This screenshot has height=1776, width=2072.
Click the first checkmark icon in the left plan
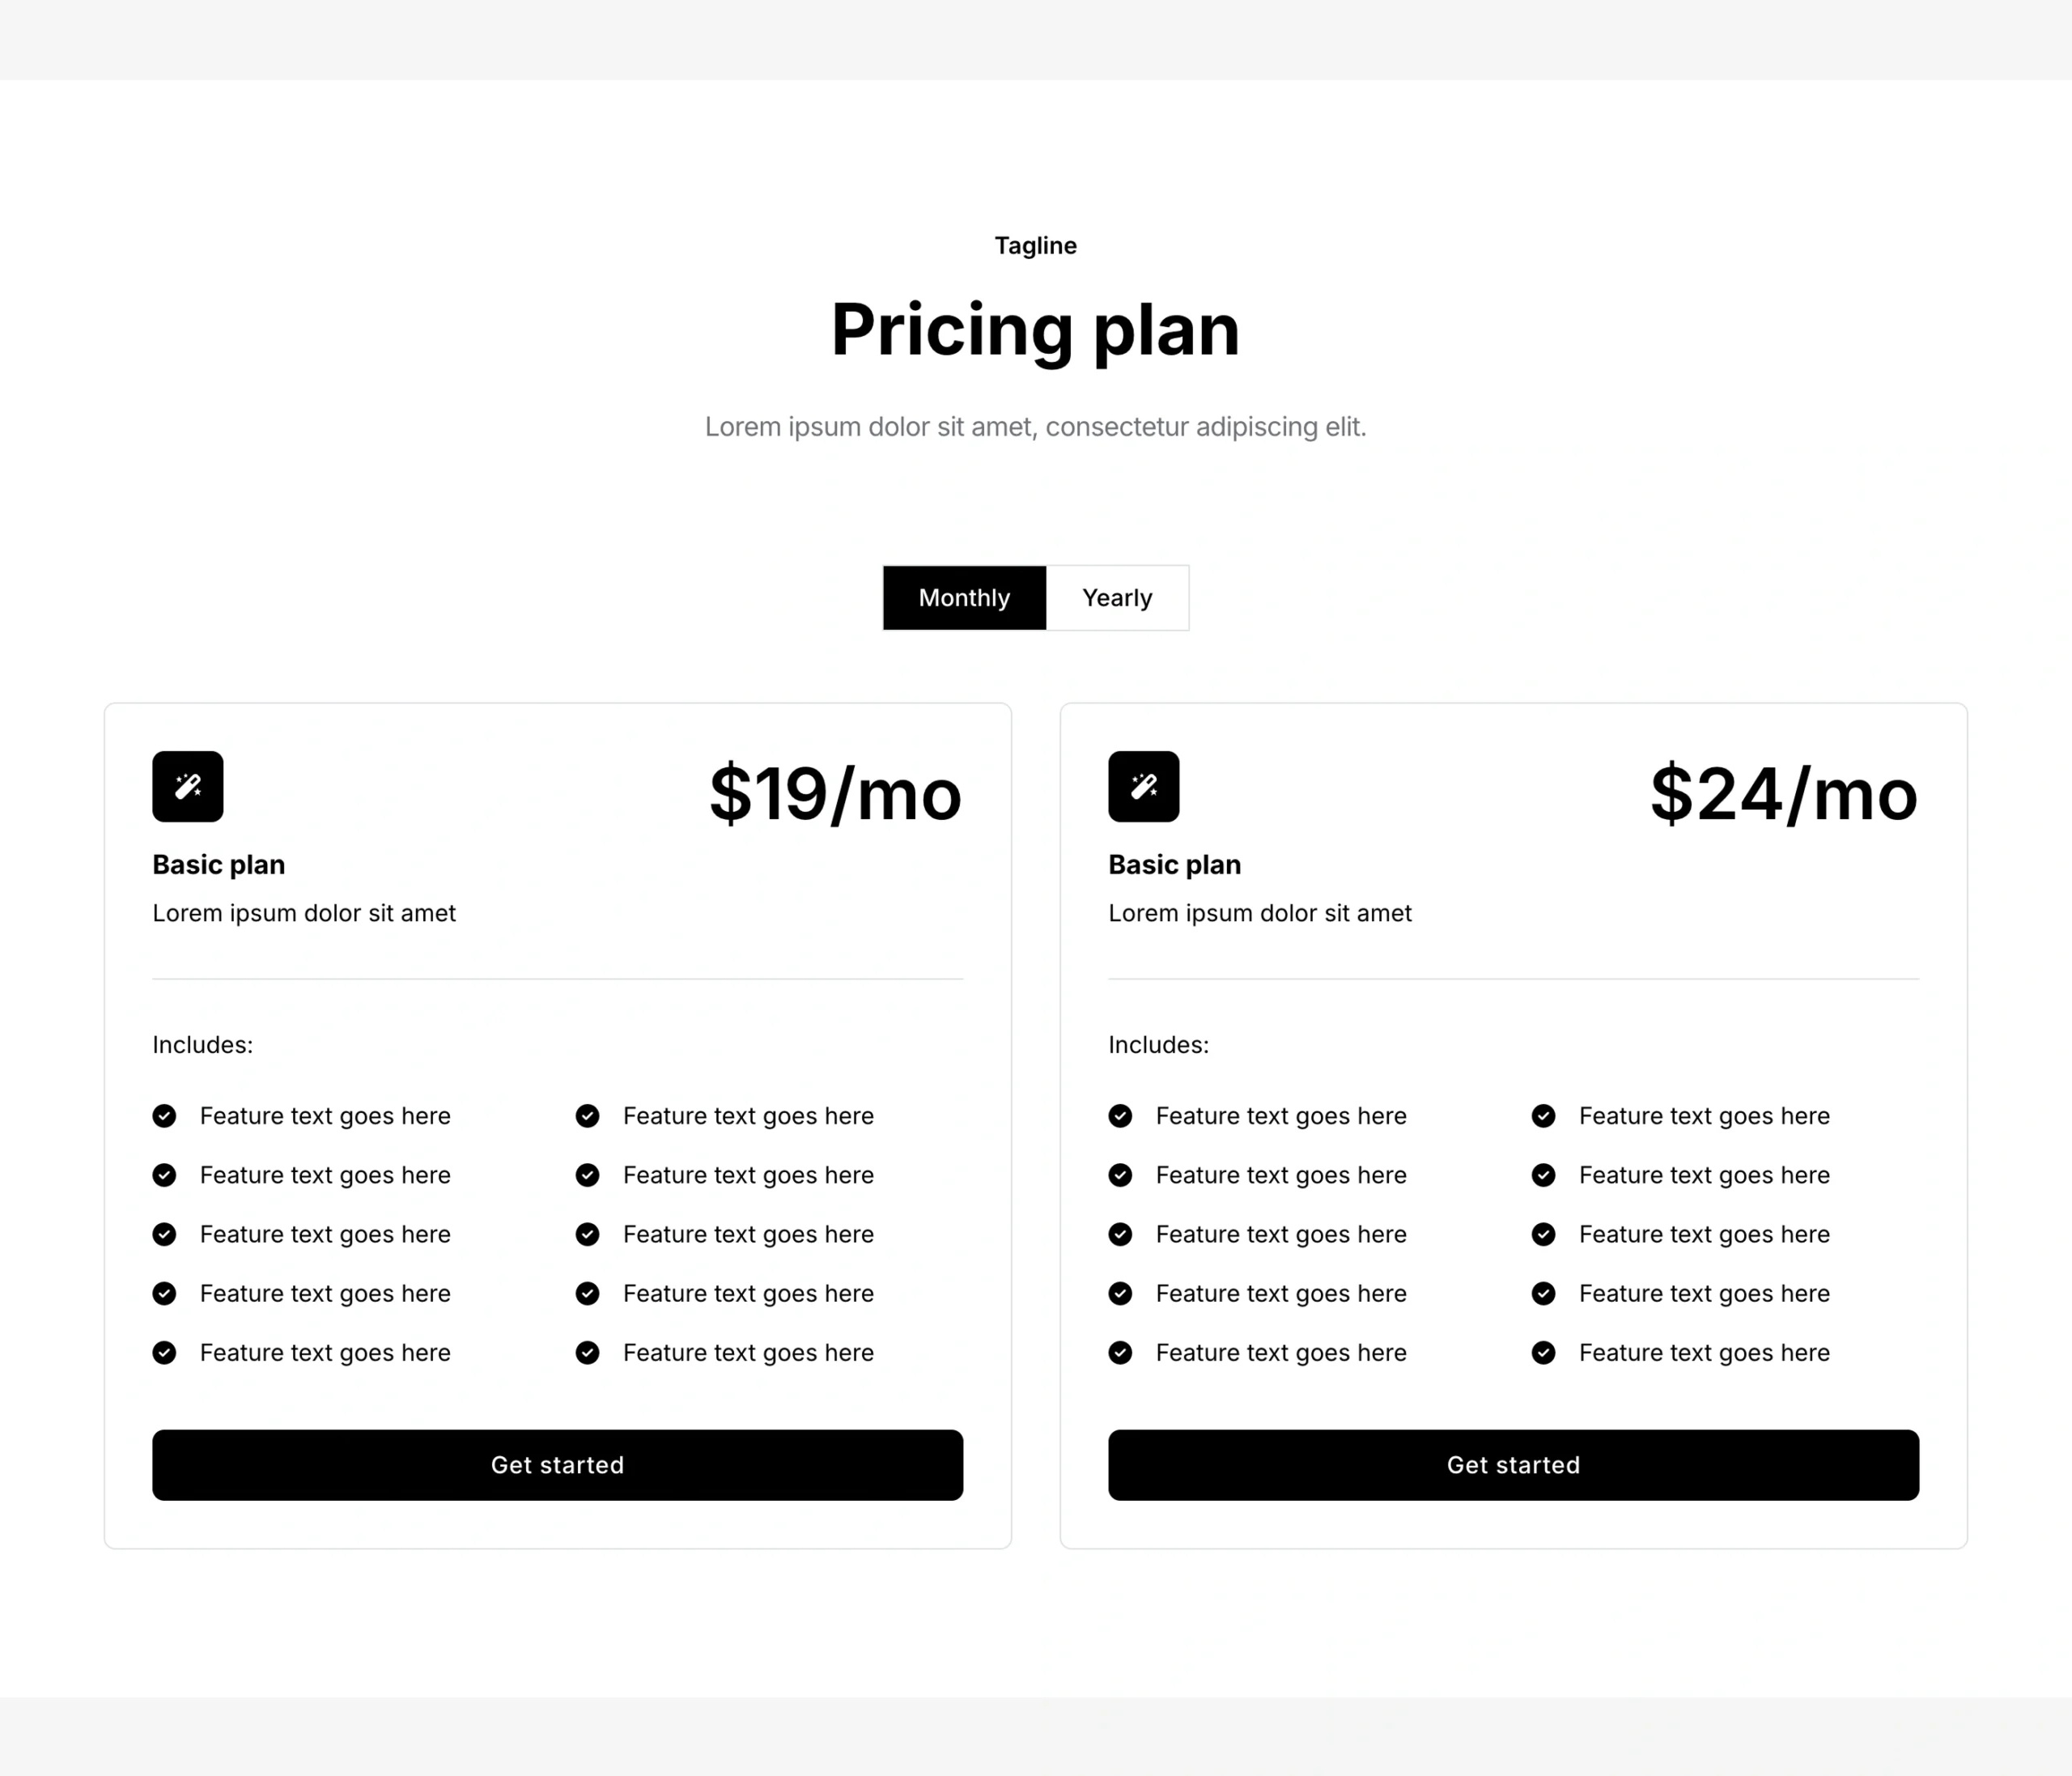point(164,1116)
